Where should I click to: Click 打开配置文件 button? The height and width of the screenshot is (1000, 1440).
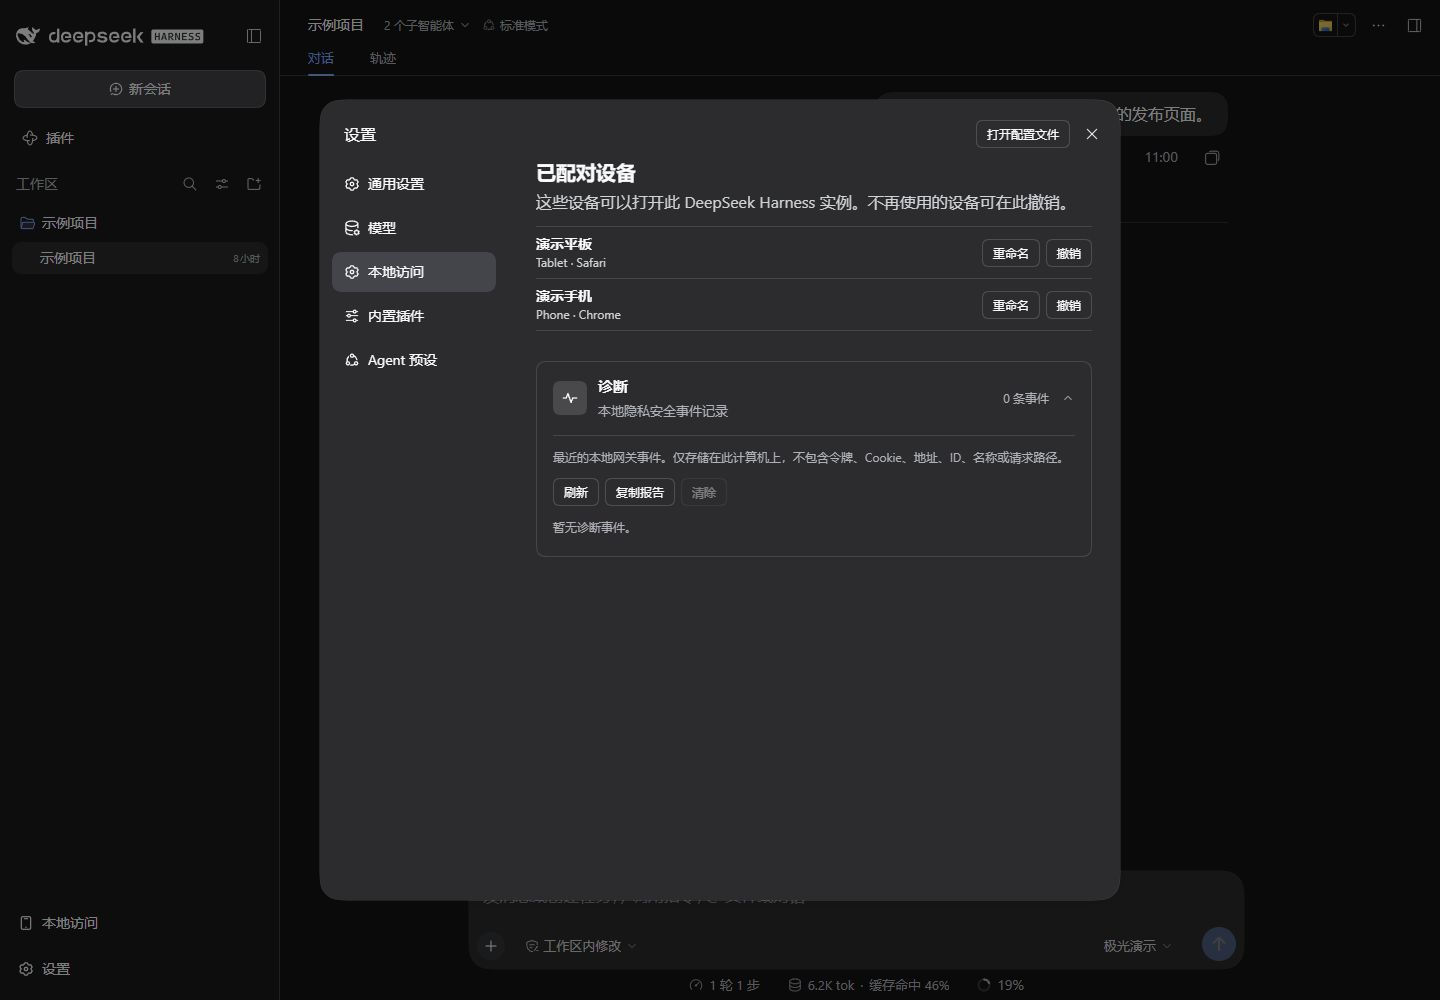pos(1023,134)
